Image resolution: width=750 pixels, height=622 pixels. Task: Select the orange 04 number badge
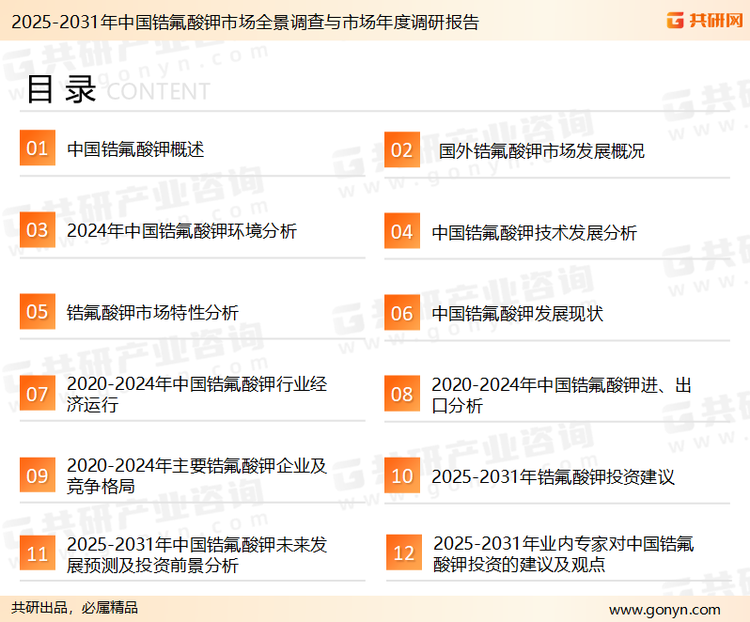pyautogui.click(x=402, y=231)
